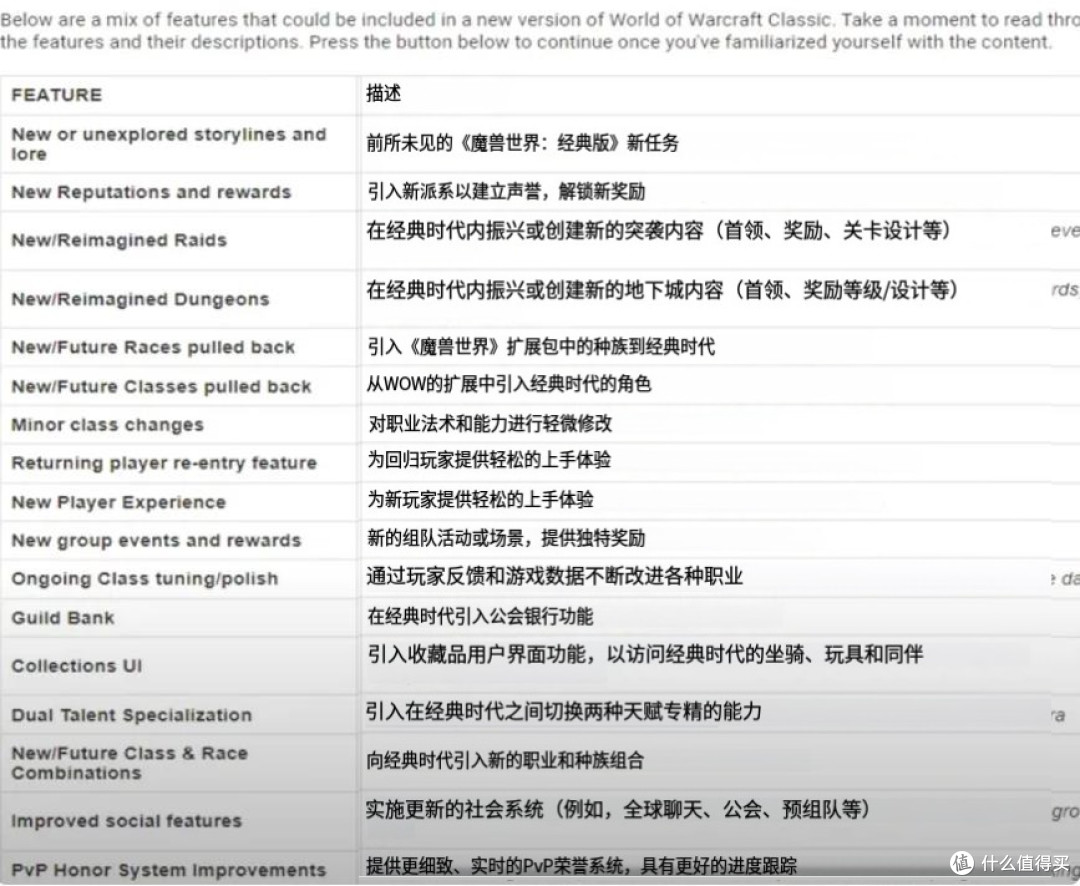Image resolution: width=1080 pixels, height=886 pixels.
Task: Select the dungeons description mentioning 地下城内容
Action: pyautogui.click(x=662, y=289)
